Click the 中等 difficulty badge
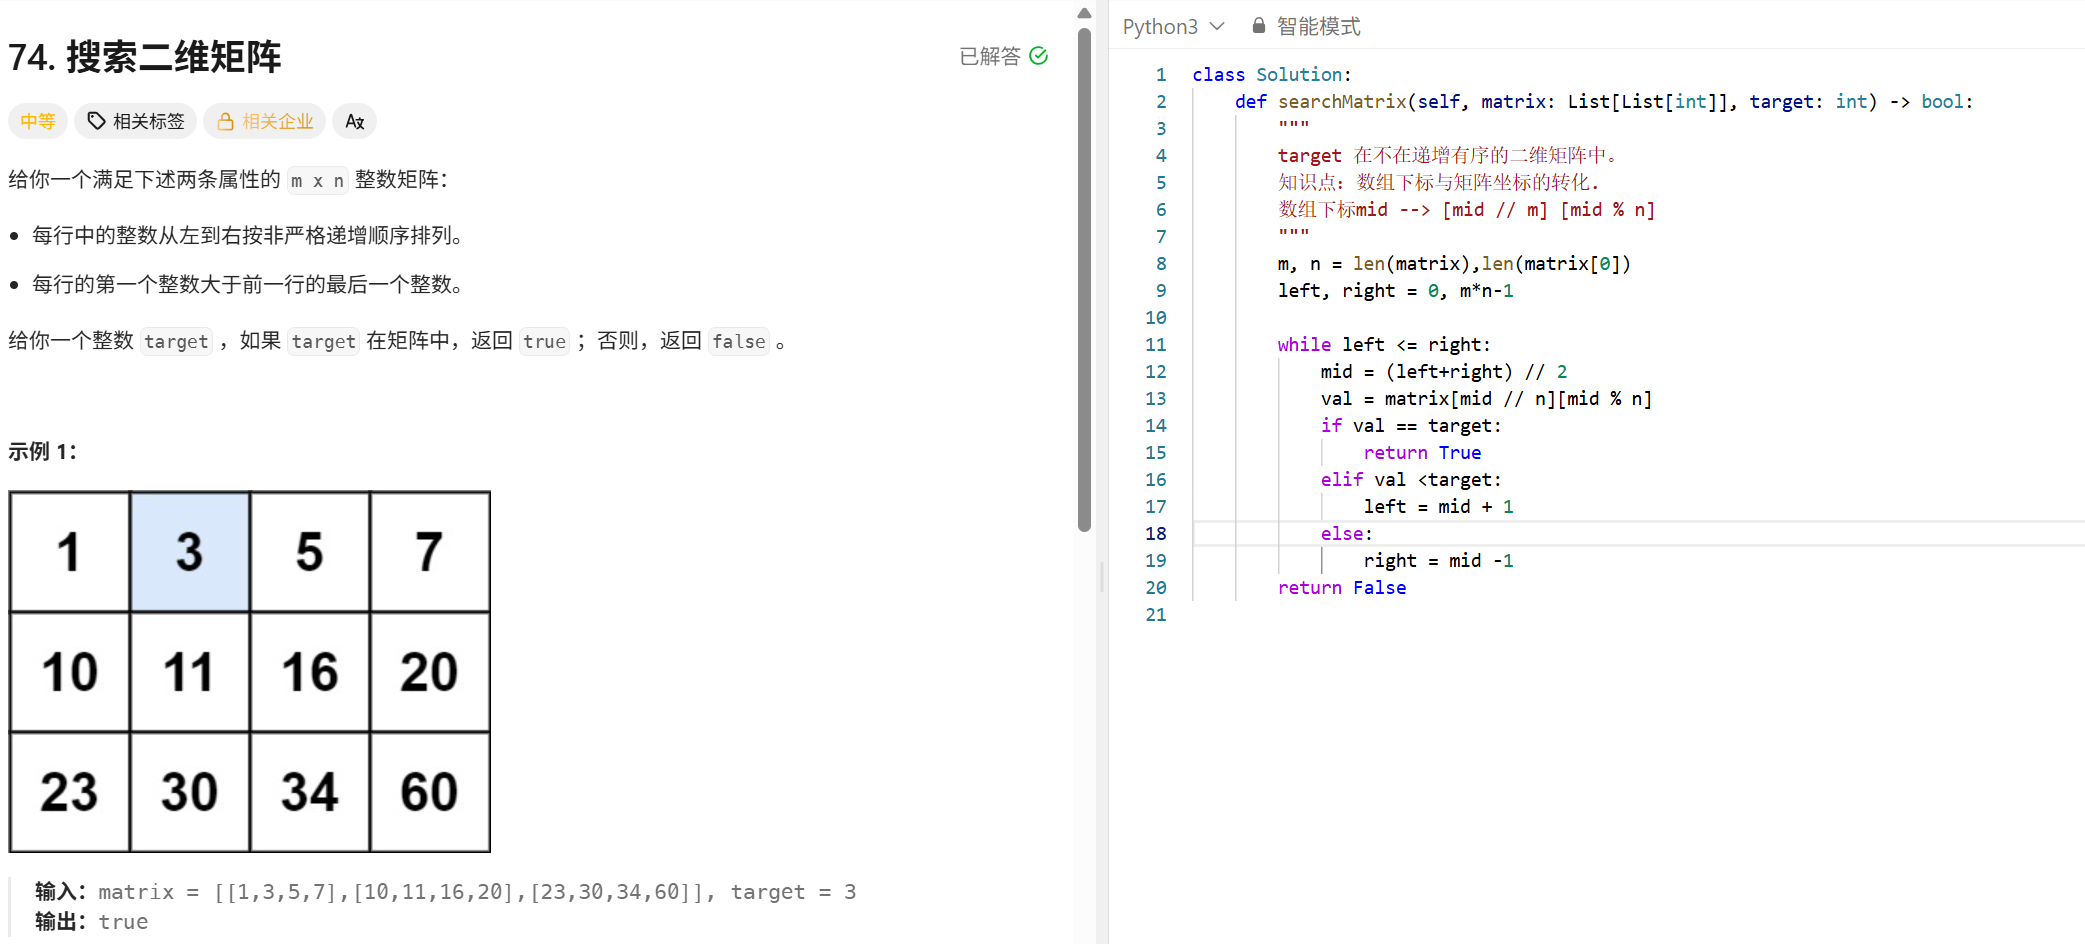This screenshot has width=2085, height=944. [x=38, y=121]
